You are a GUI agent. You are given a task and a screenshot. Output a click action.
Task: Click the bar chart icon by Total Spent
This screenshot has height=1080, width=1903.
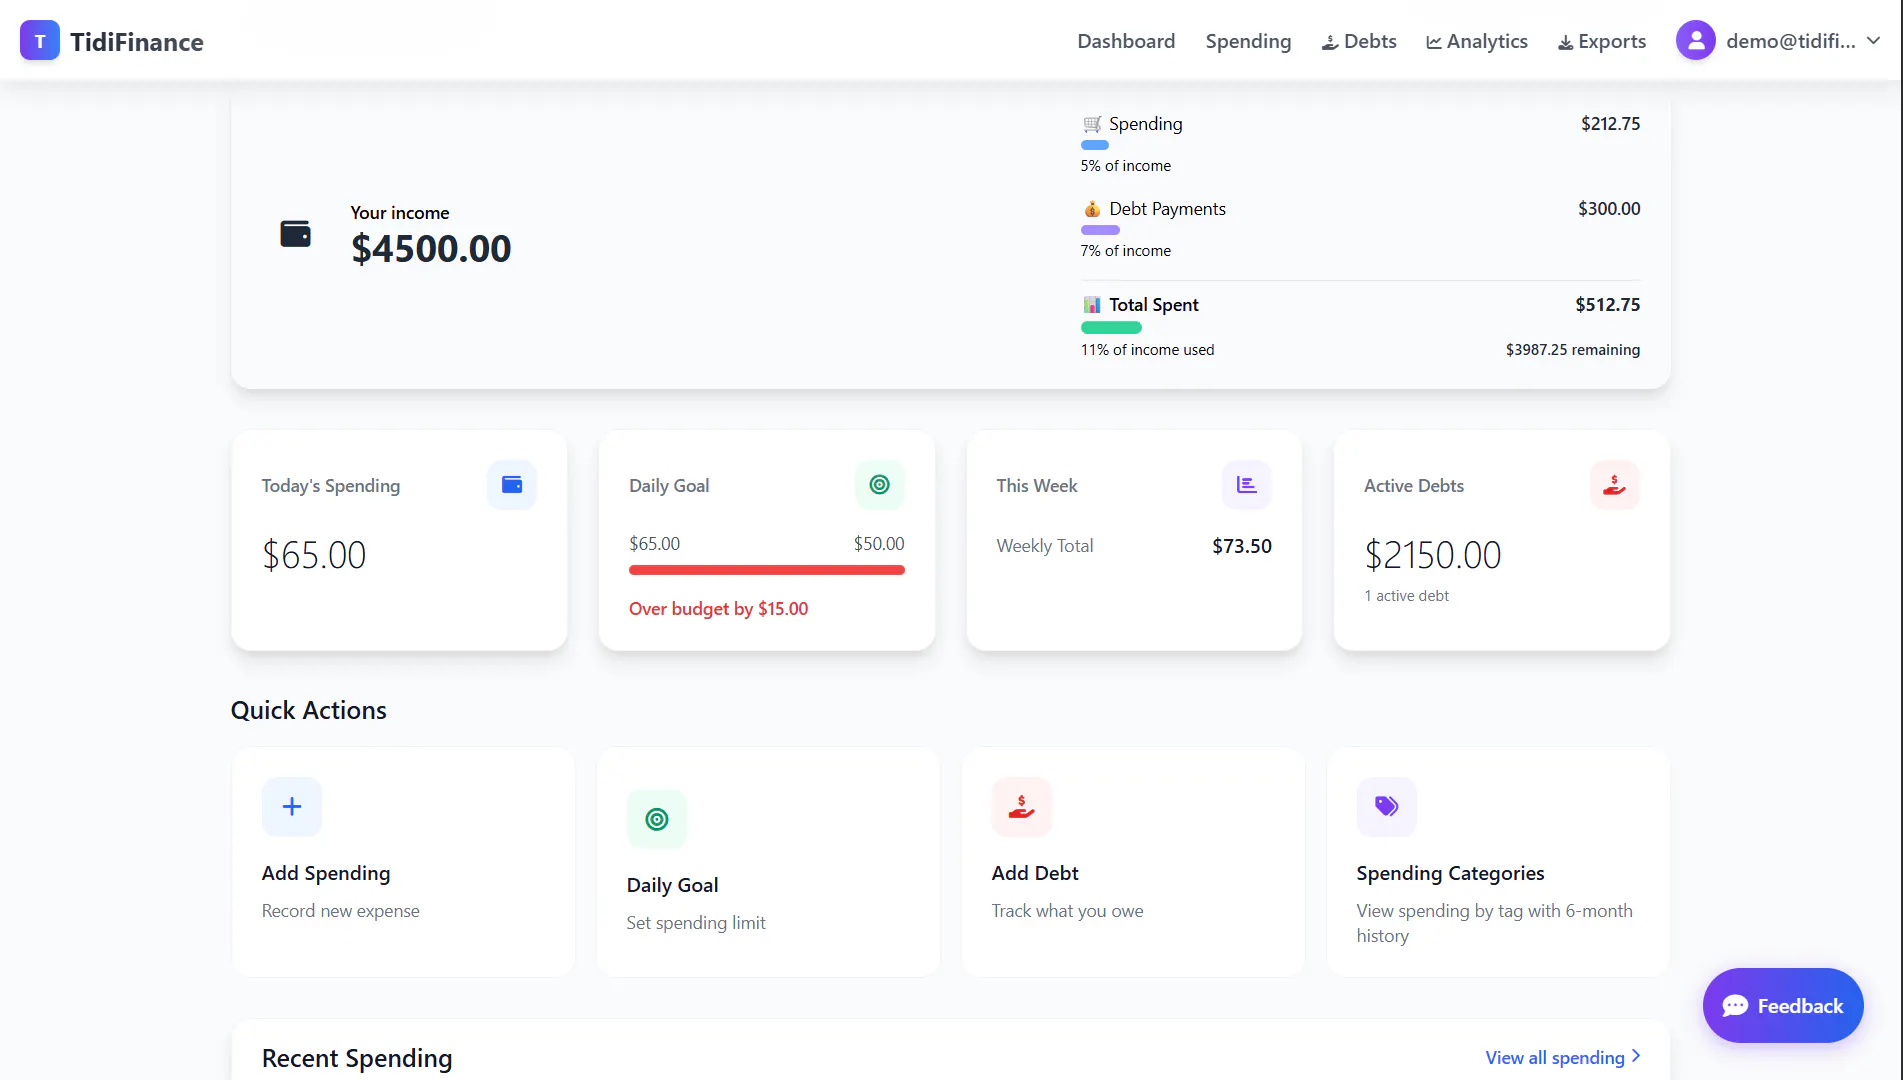1092,305
